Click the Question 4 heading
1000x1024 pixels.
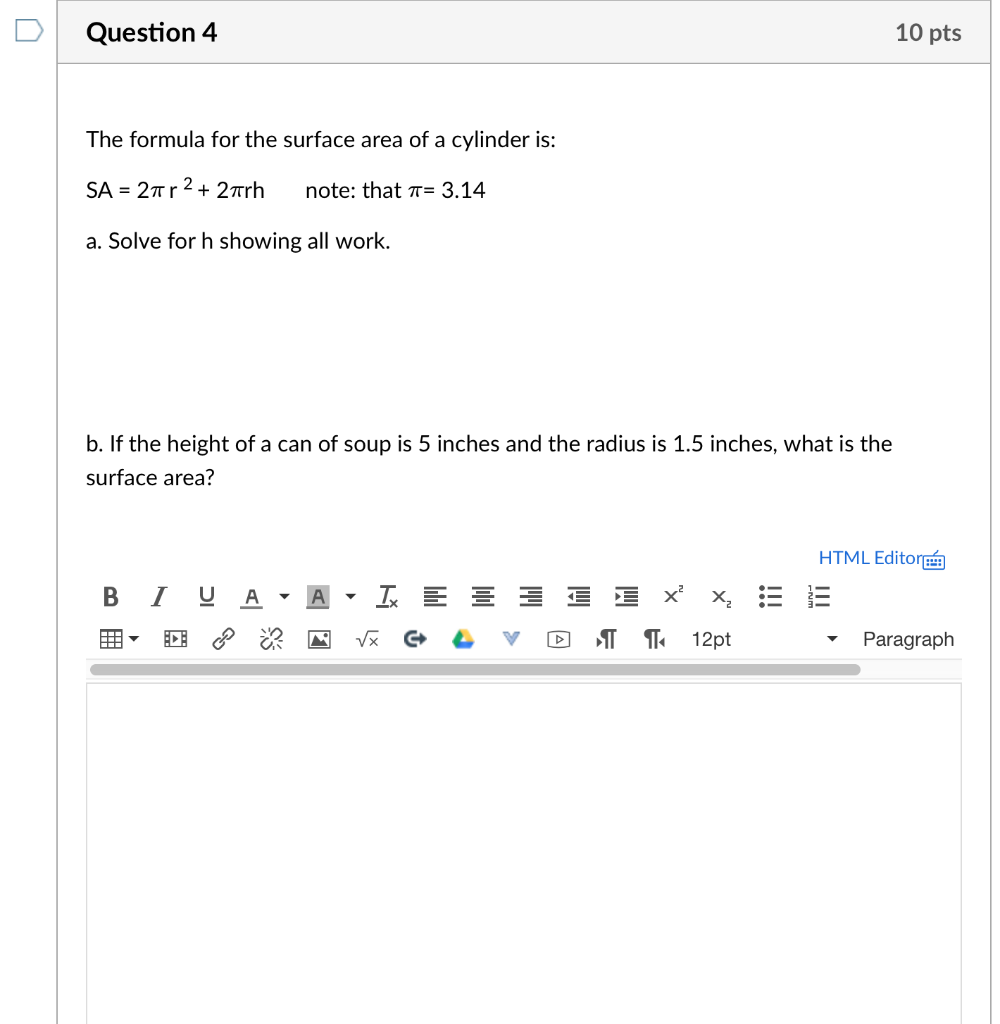[x=152, y=32]
